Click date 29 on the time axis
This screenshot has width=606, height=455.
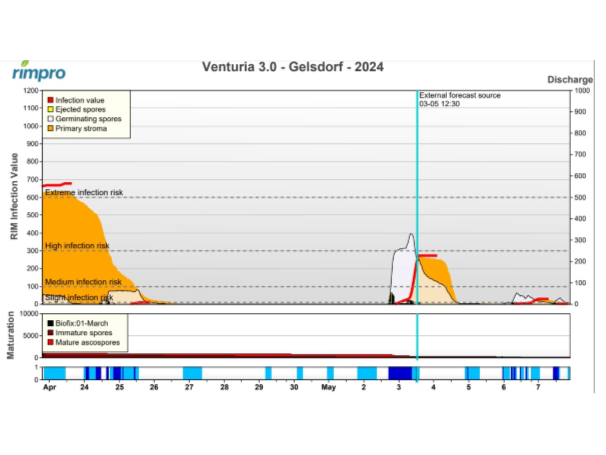click(259, 387)
